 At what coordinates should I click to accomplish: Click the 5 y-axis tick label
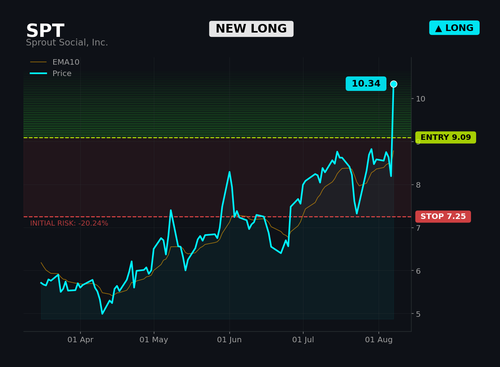tap(418, 314)
